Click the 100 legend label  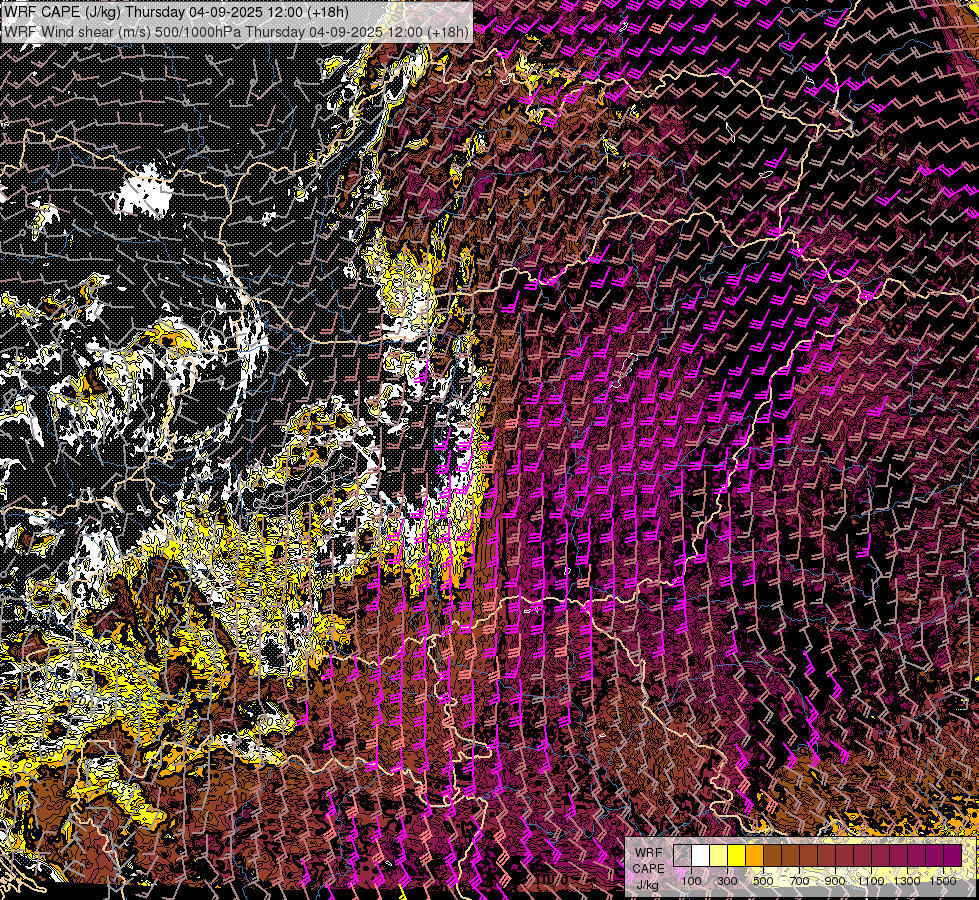(x=691, y=881)
